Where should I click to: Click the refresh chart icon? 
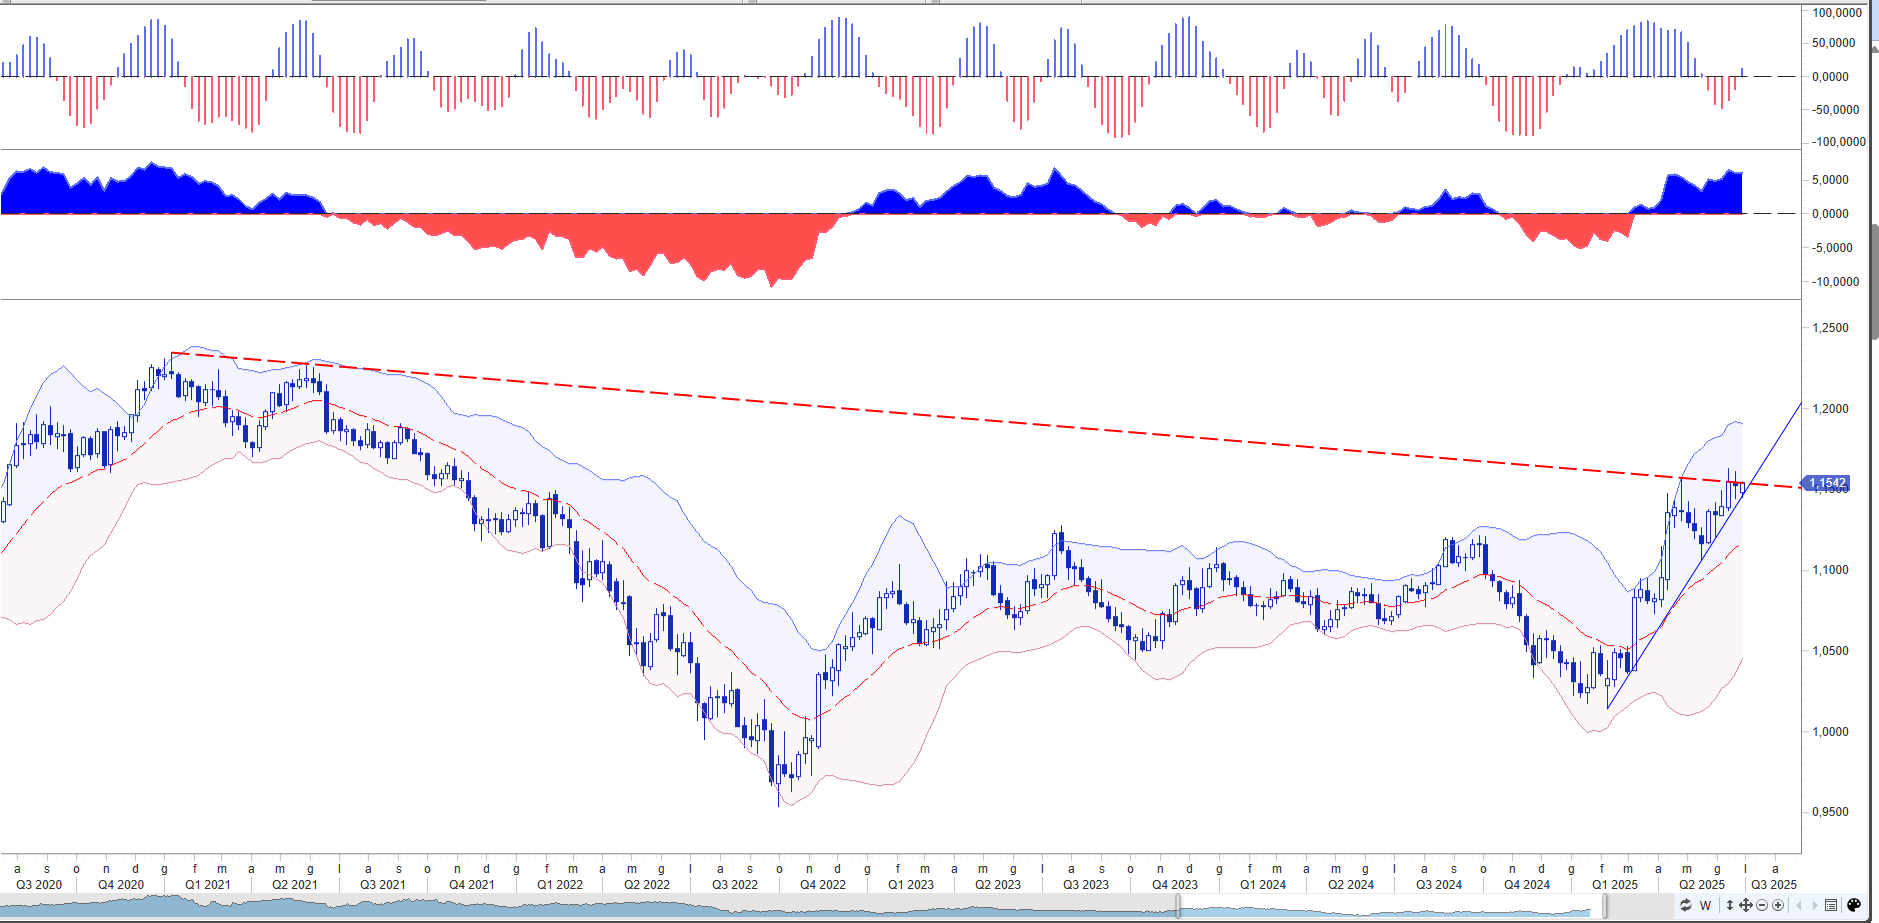pos(1686,905)
